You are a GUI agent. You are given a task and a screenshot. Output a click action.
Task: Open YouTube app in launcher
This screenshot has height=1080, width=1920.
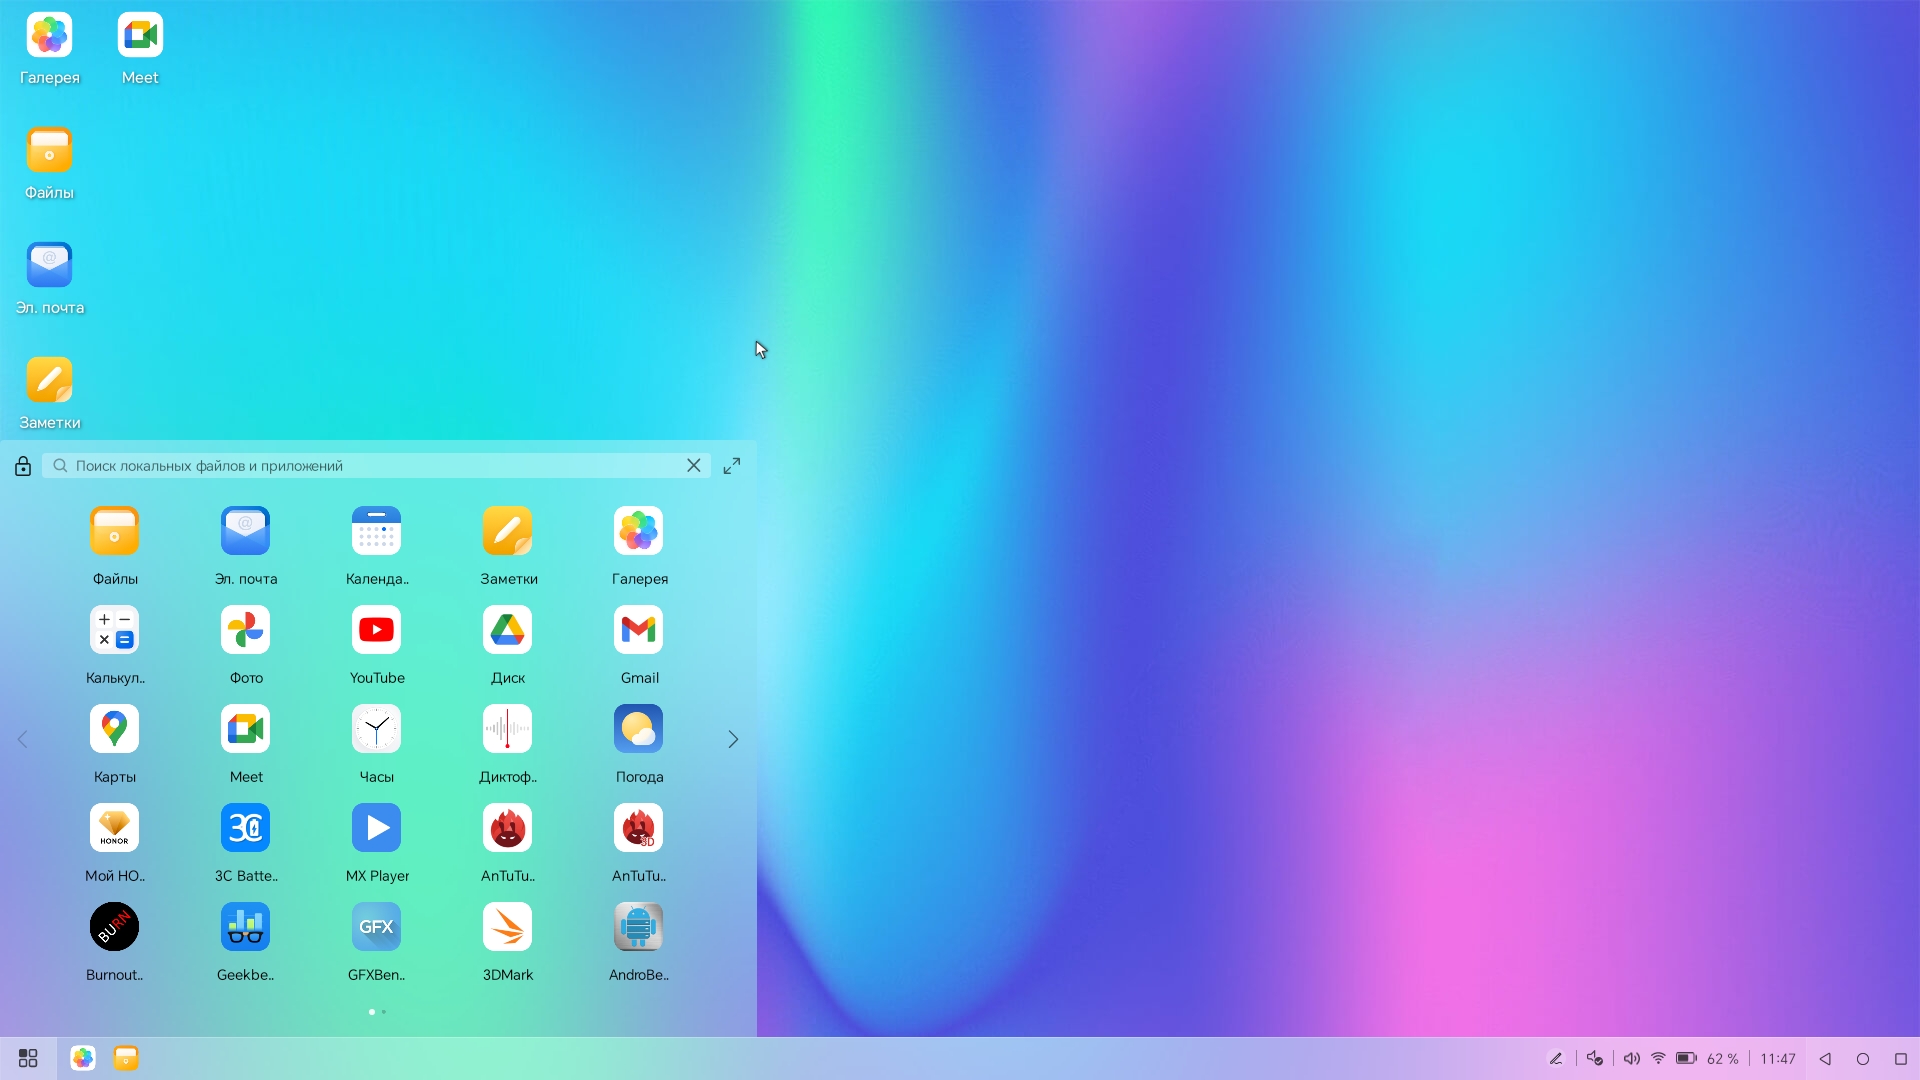point(377,630)
